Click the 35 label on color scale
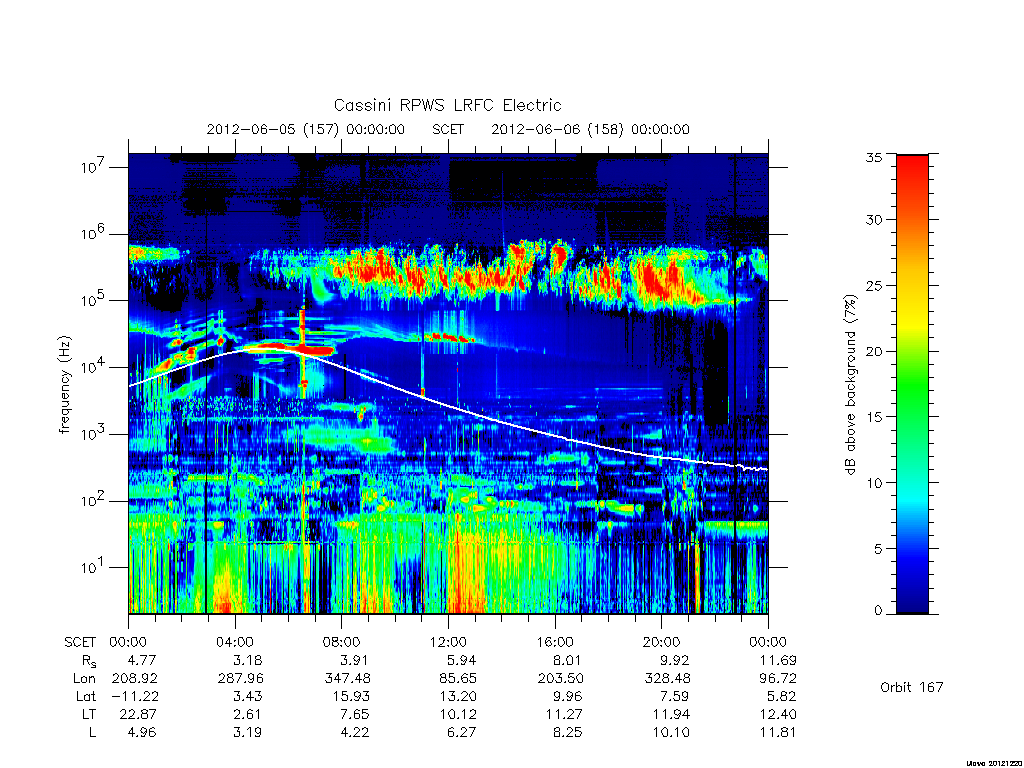The height and width of the screenshot is (768, 1024). [873, 157]
